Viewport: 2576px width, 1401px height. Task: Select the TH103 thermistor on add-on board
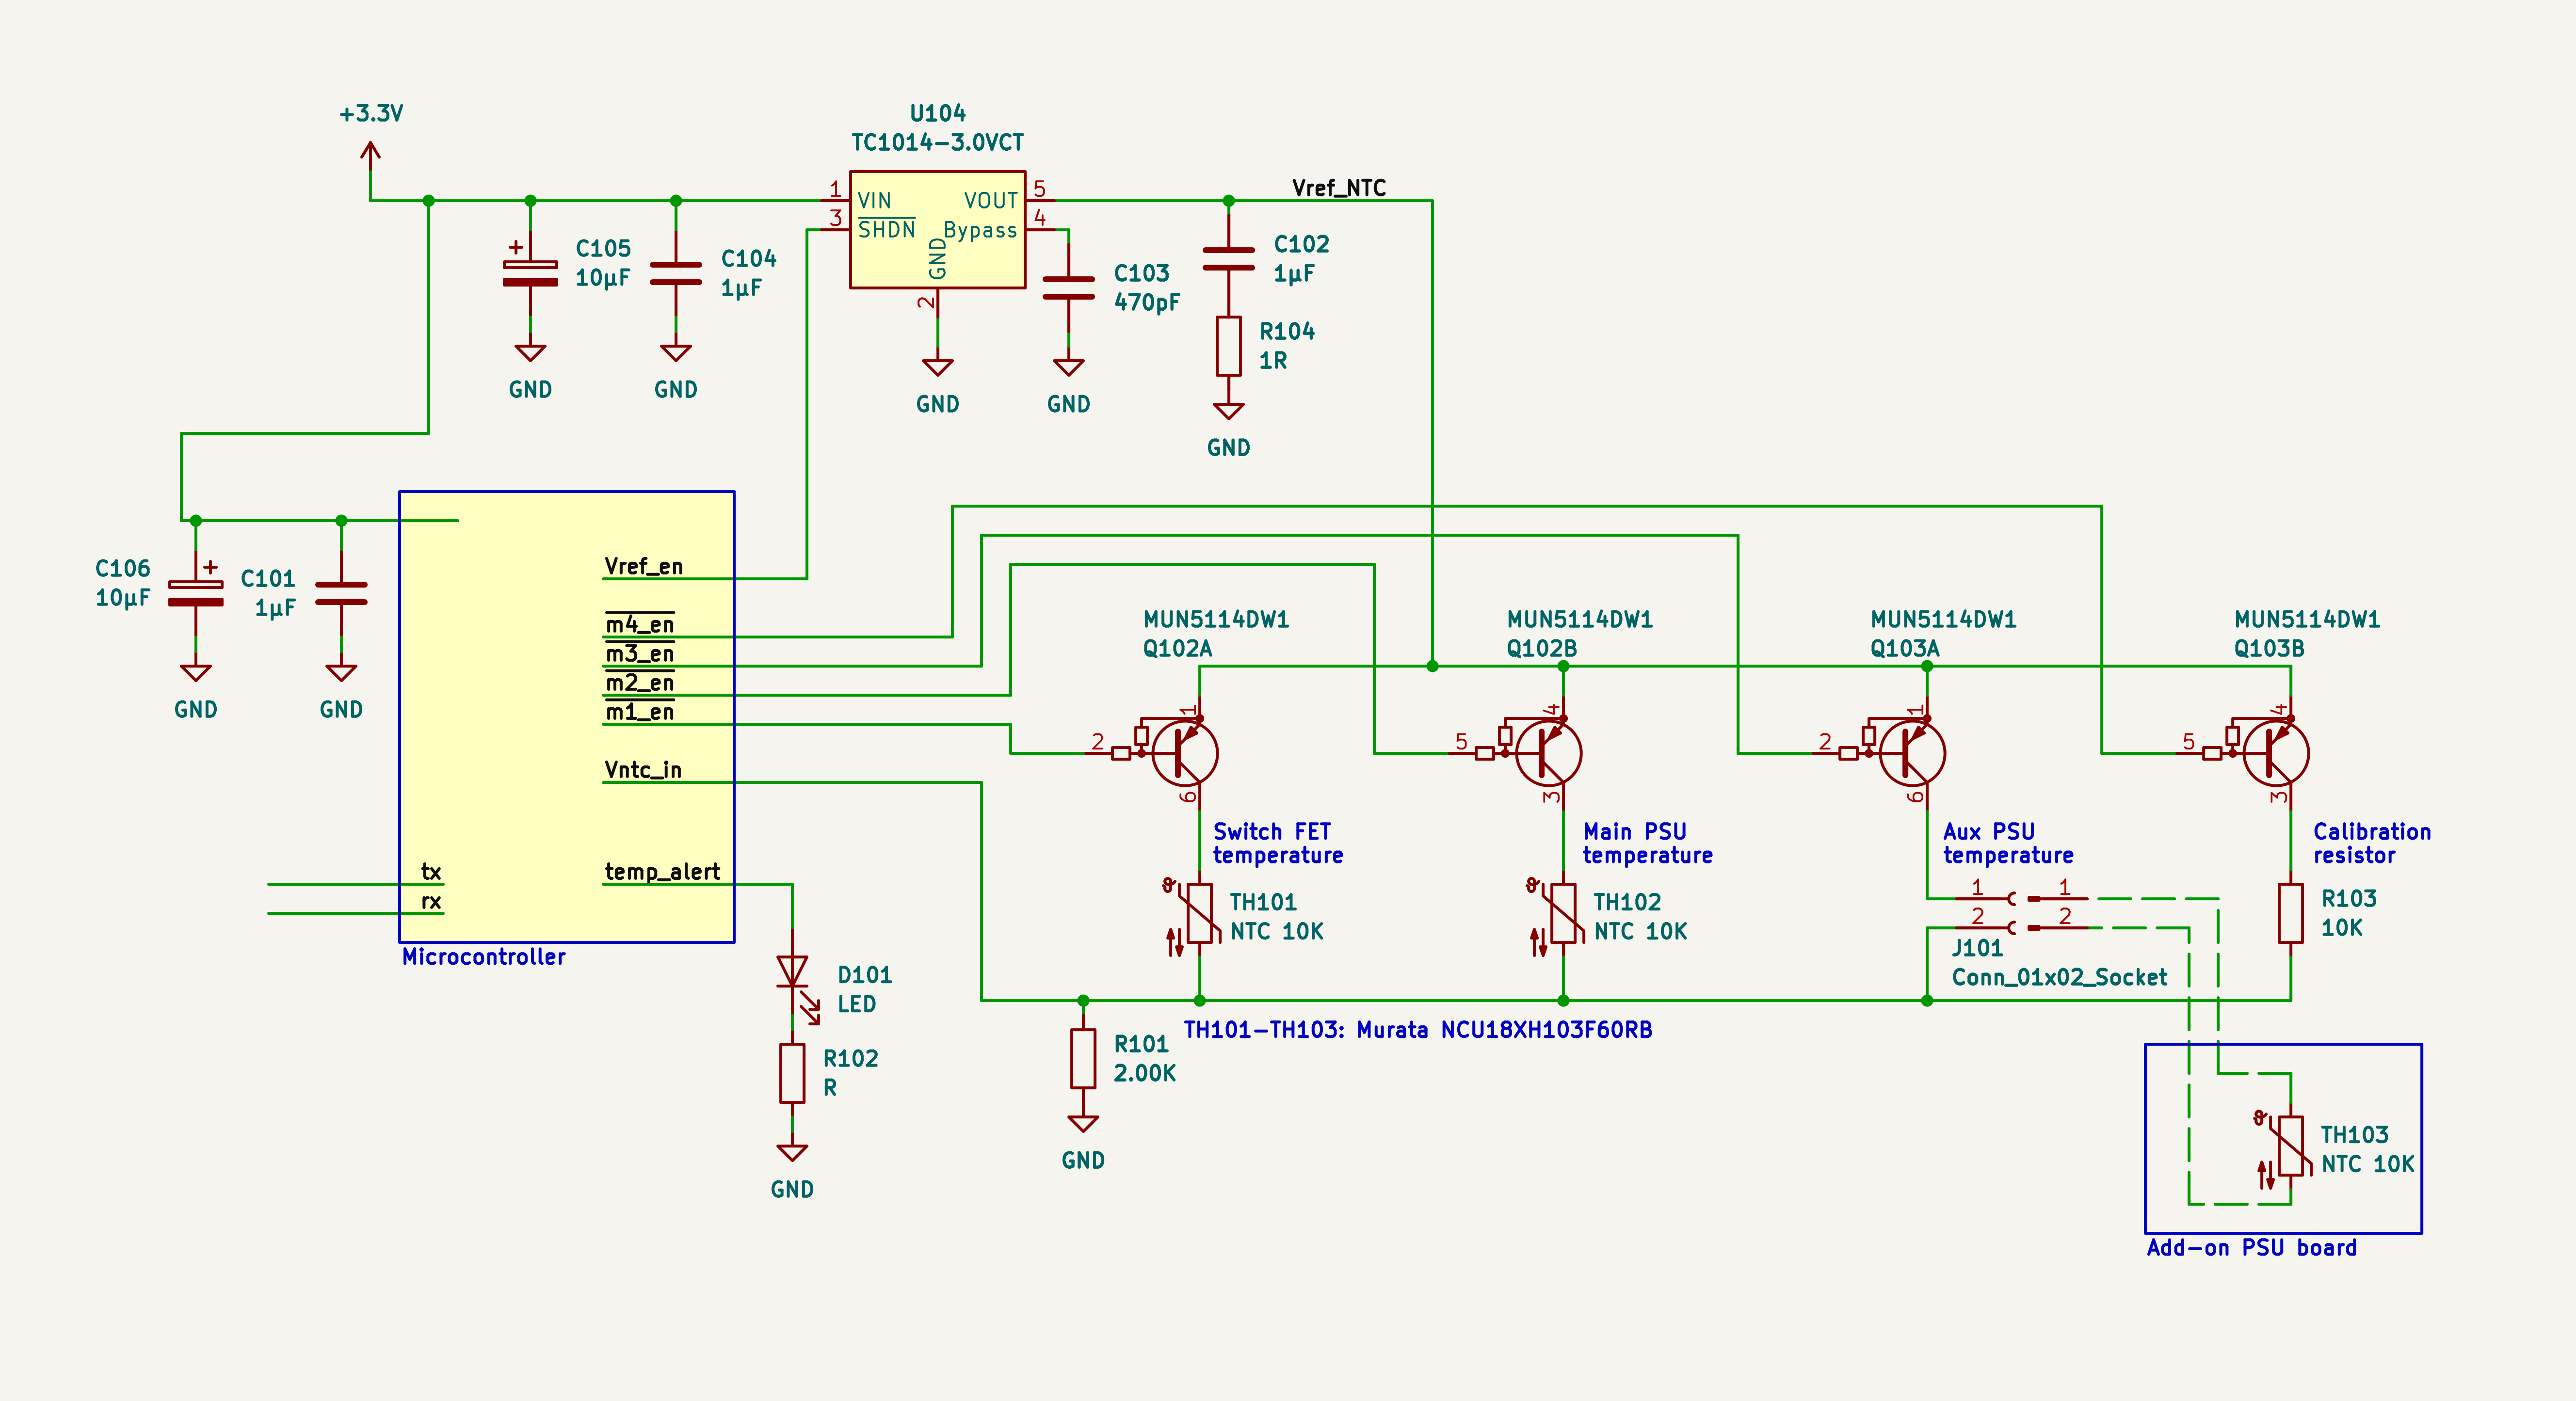point(2290,1146)
